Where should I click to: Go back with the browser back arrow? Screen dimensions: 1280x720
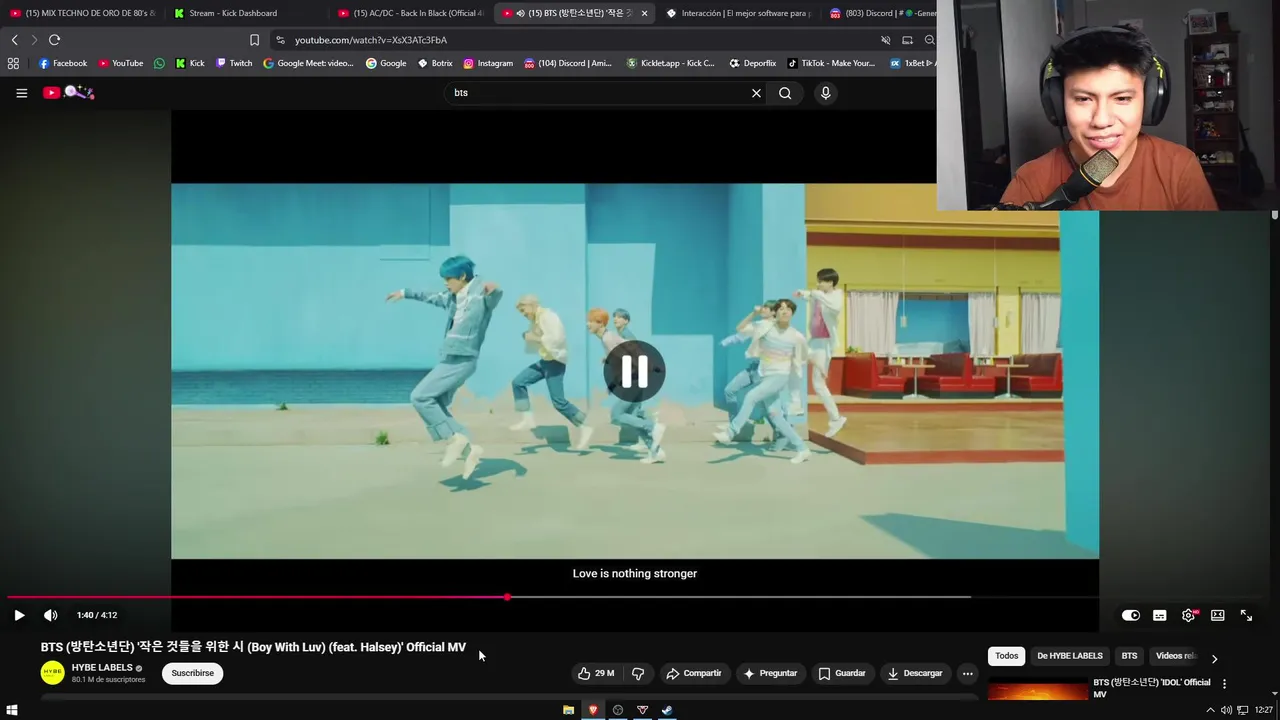click(x=14, y=40)
